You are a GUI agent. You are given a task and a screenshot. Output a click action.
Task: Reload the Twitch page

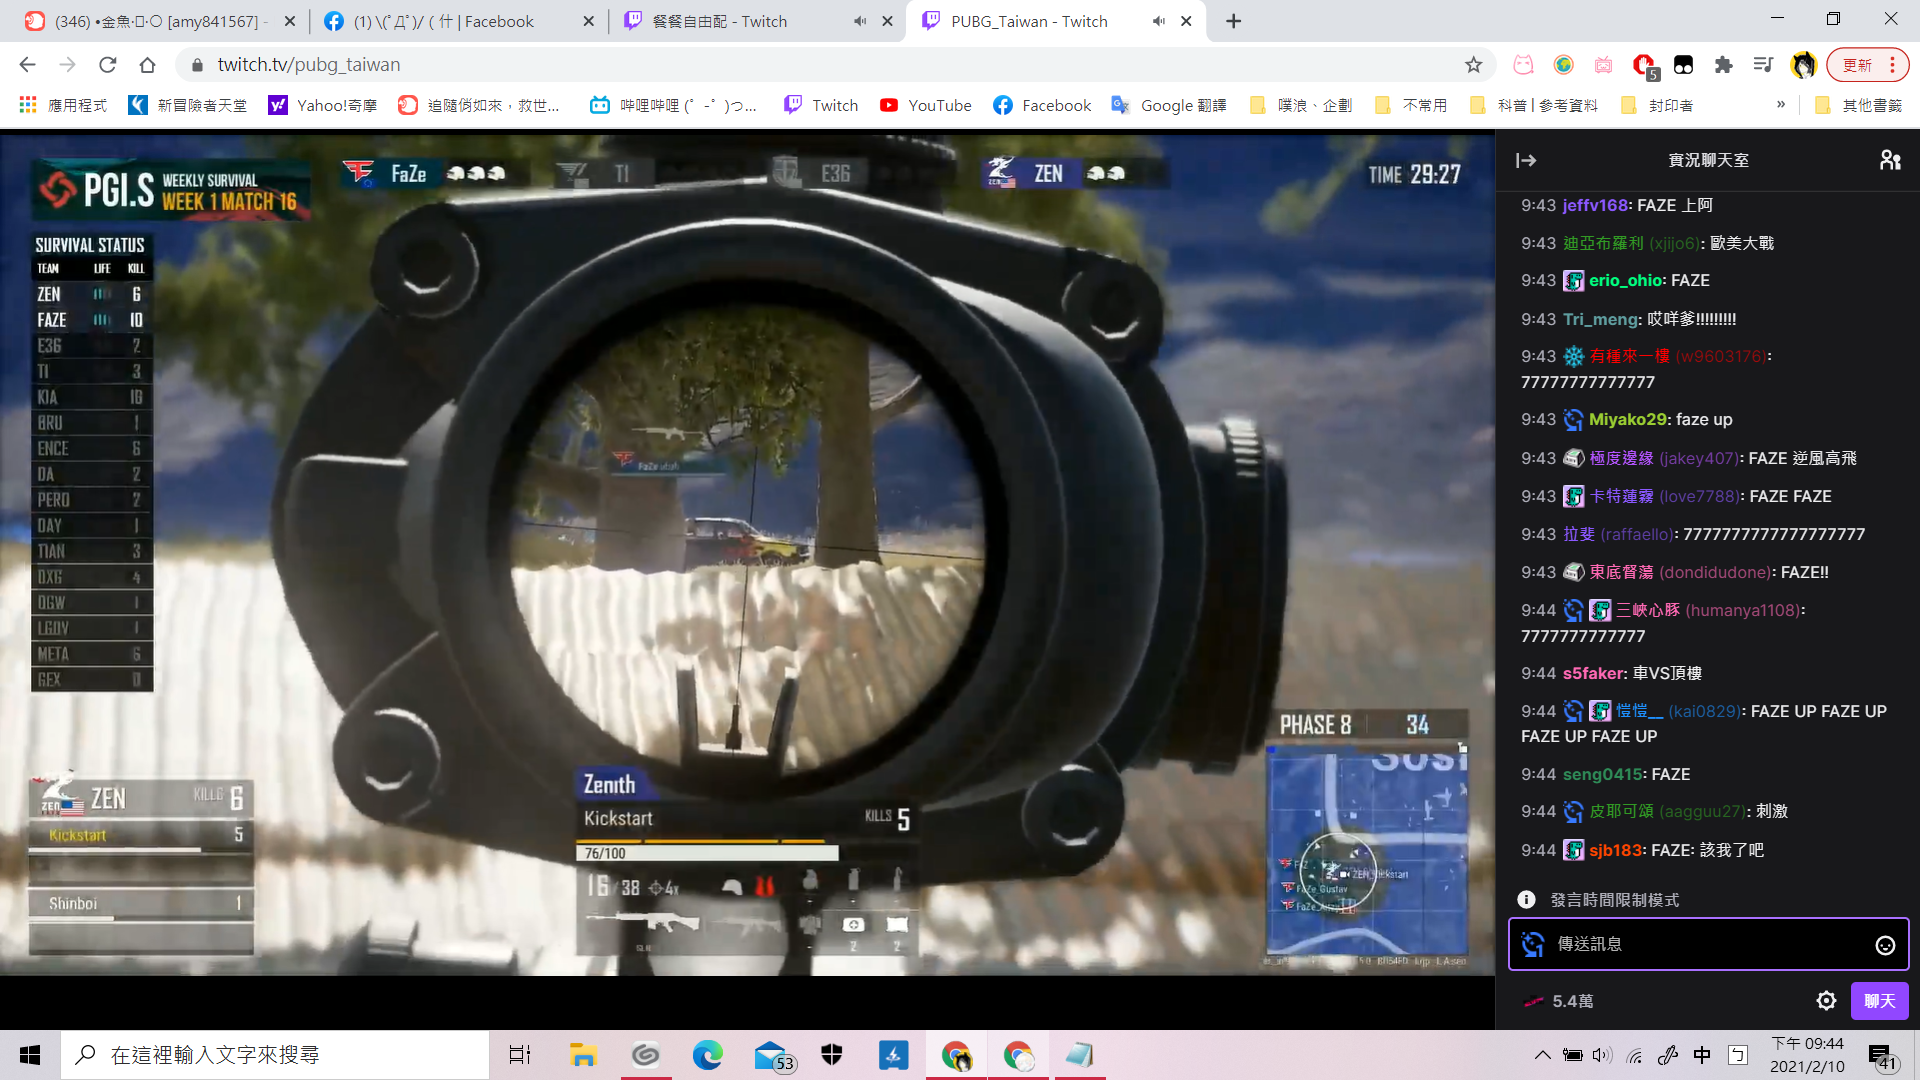[108, 65]
